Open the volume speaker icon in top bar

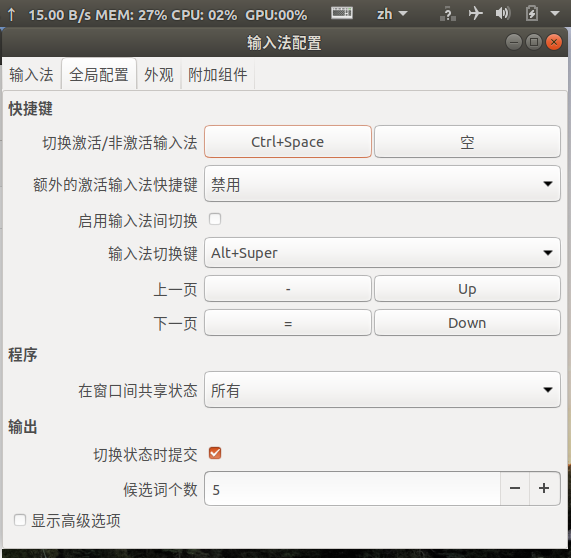coord(503,14)
